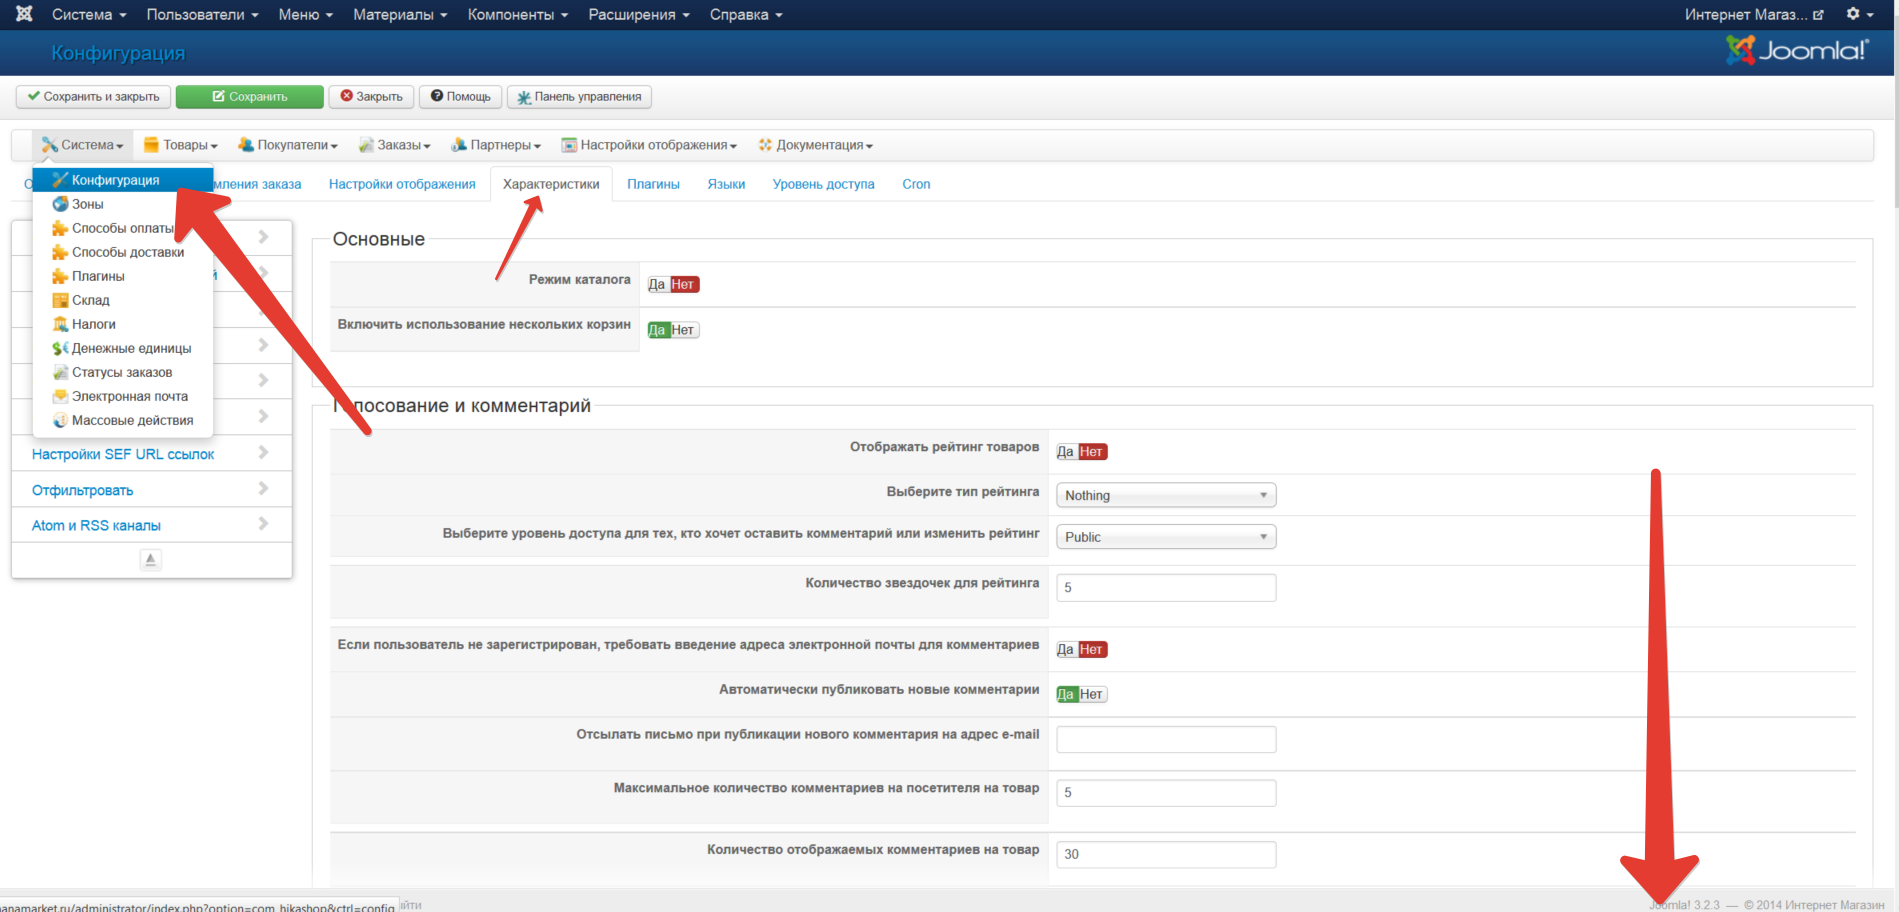Click the Joomla icon in the top bar
Viewport: 1899px width, 912px height.
click(x=25, y=14)
